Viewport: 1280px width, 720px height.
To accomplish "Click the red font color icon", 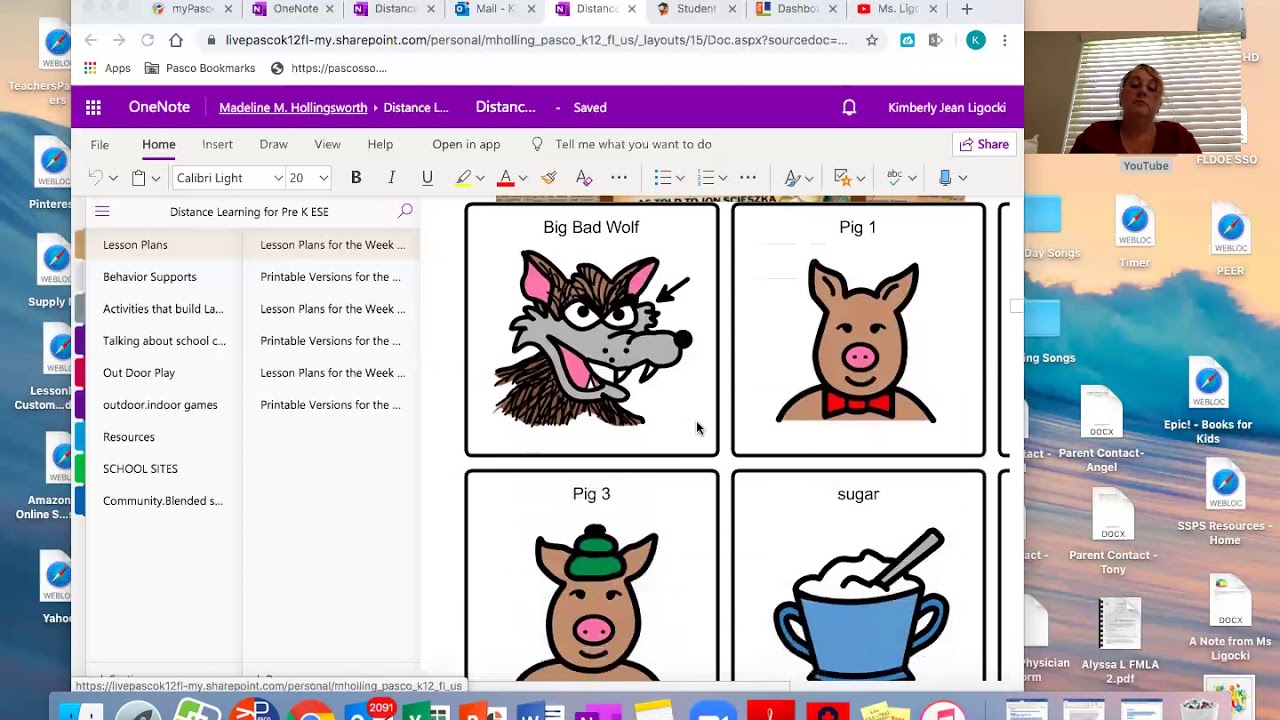I will tap(506, 178).
